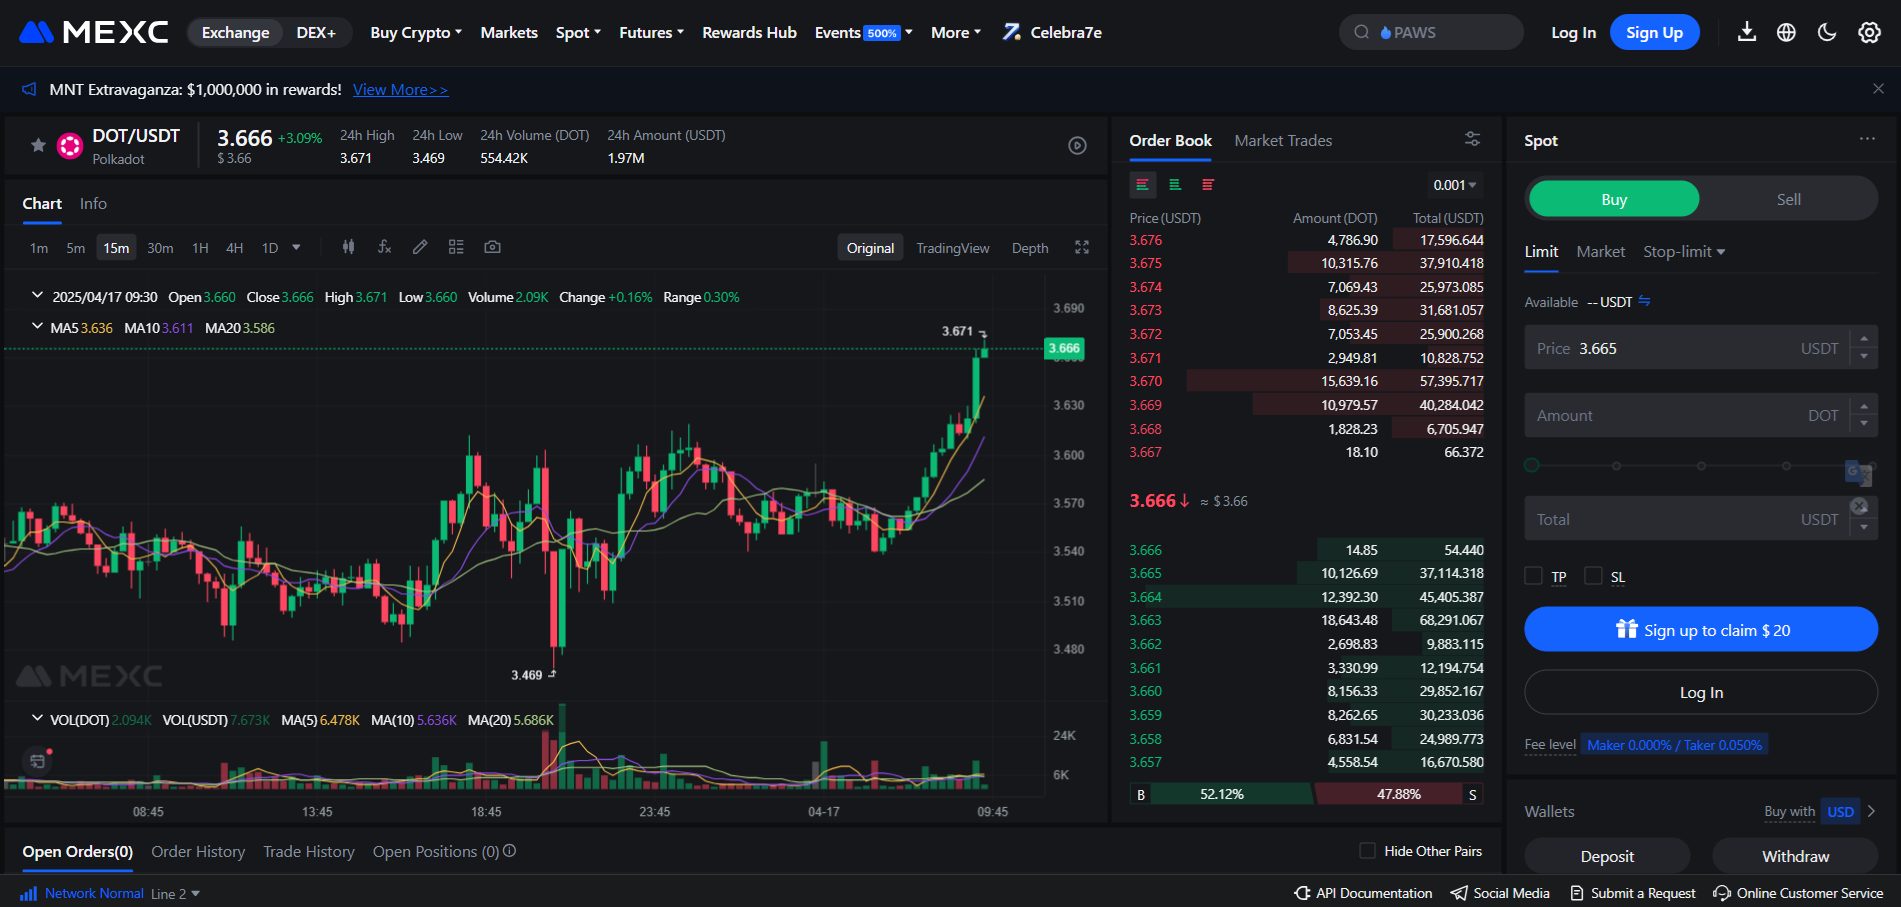Add DOT/USDT to favorites with star icon
The image size is (1901, 907).
pyautogui.click(x=38, y=146)
